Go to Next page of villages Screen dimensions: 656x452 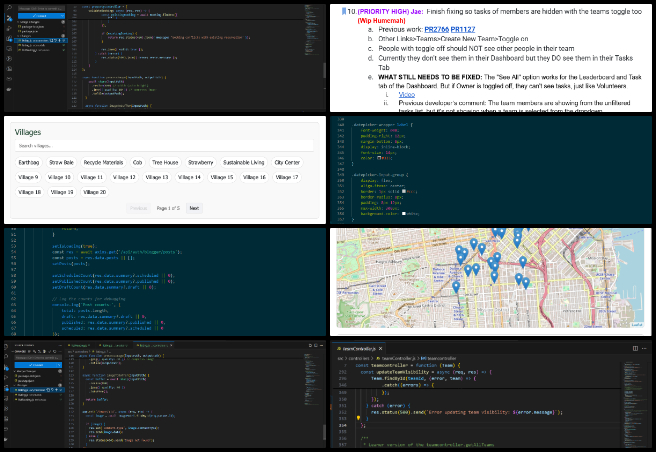(194, 208)
